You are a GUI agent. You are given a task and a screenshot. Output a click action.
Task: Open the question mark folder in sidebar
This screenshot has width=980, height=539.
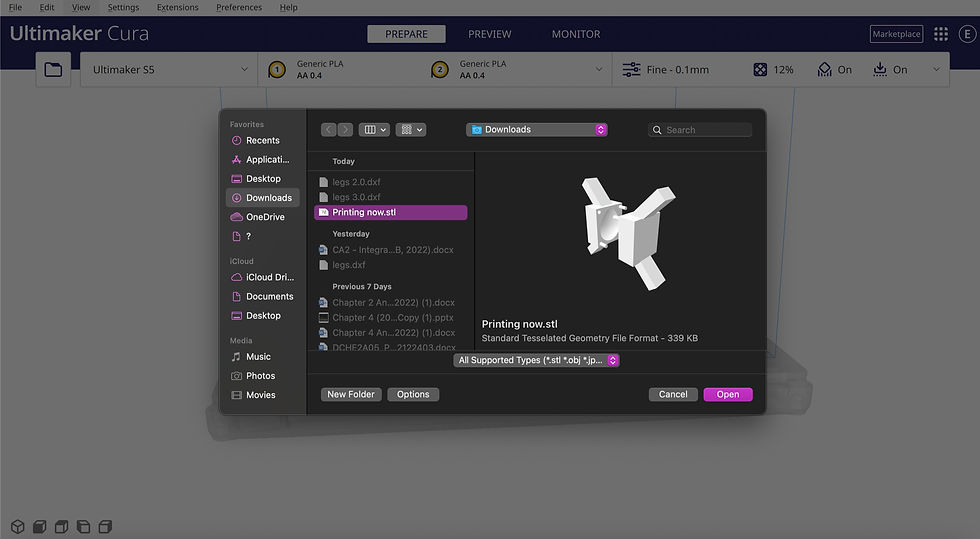pyautogui.click(x=262, y=236)
